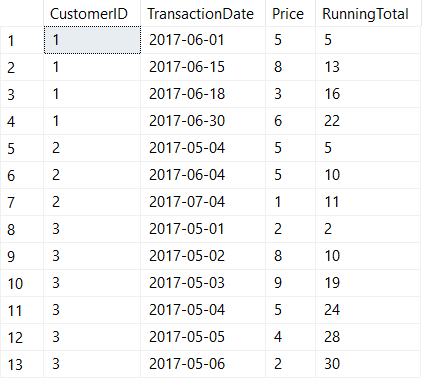The height and width of the screenshot is (386, 426).
Task: Click row header number 13
Action: (x=22, y=364)
